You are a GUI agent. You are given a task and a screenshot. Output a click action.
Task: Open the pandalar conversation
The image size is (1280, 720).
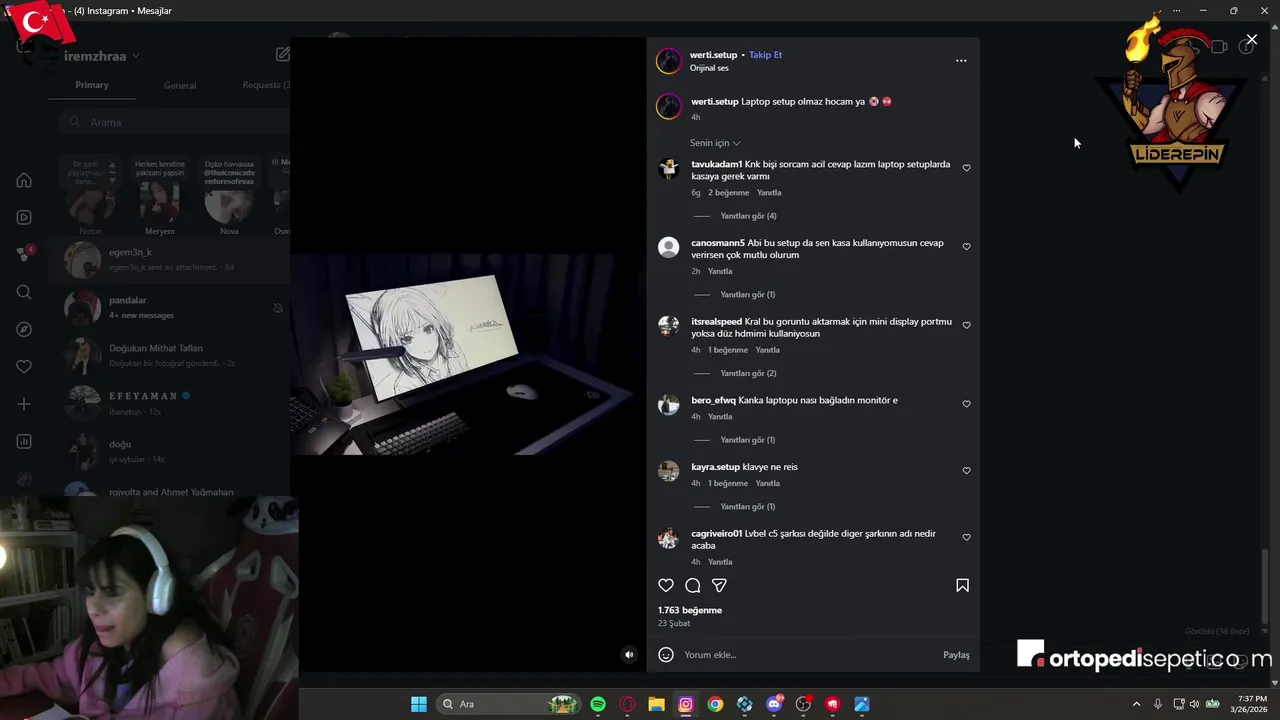(170, 308)
